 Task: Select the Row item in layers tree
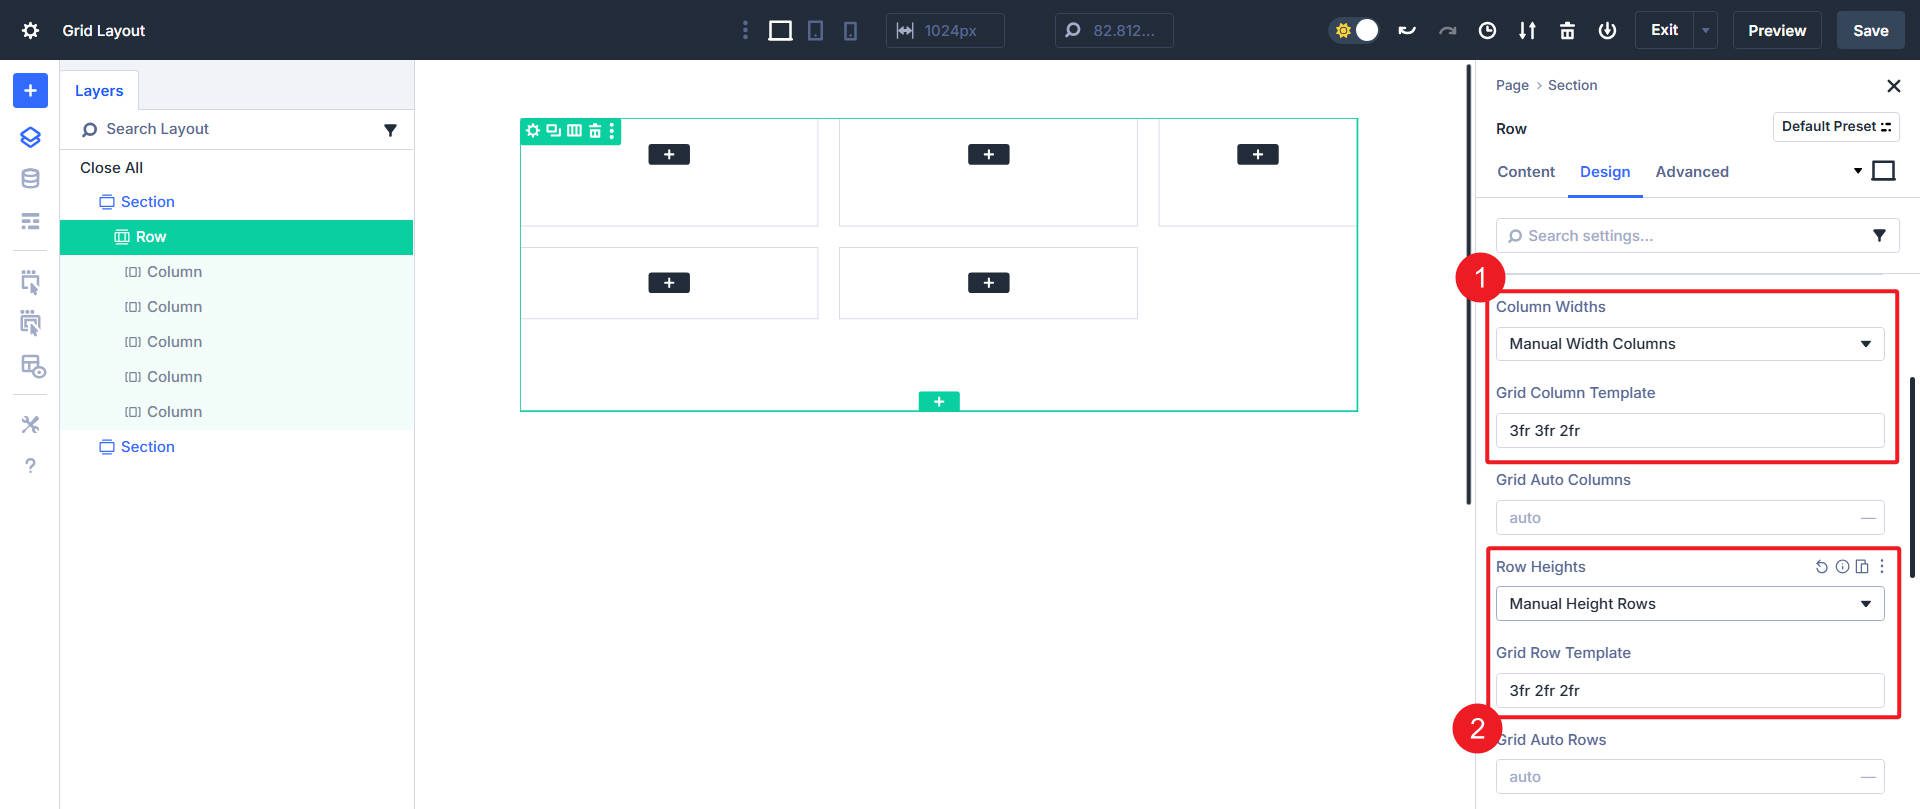click(x=151, y=237)
